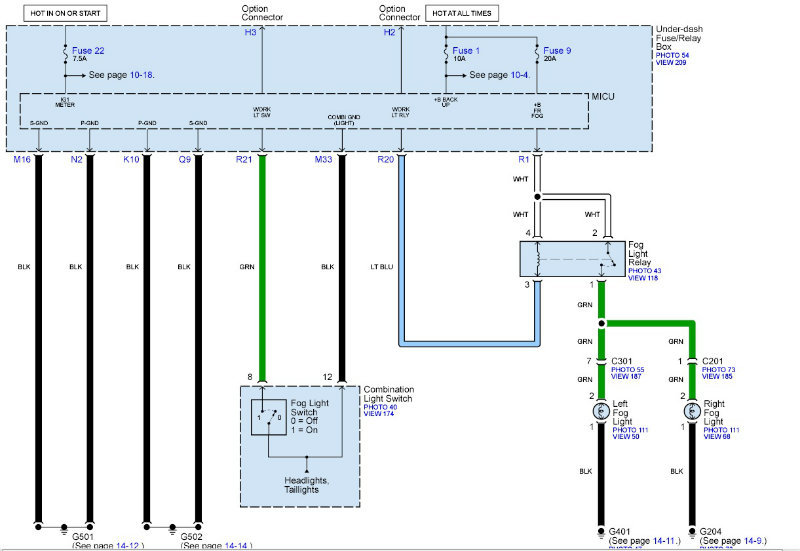Screen dimensions: 800x551
Task: Click the R1 connector link
Action: pos(524,159)
